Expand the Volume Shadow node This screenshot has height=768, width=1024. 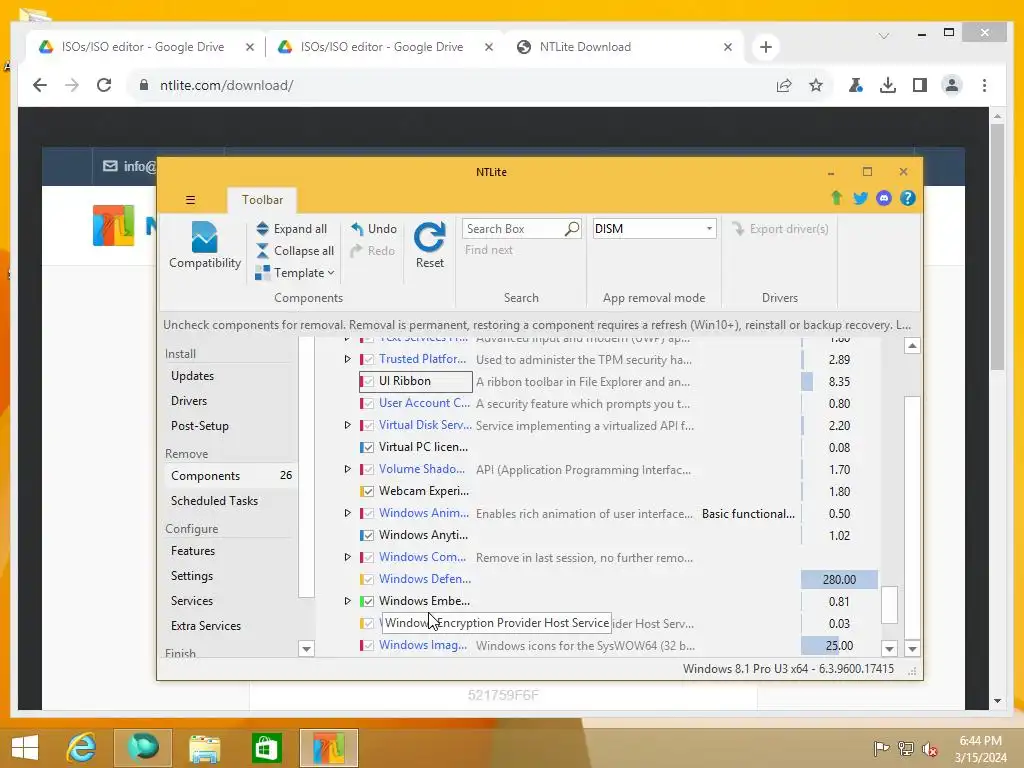click(x=347, y=469)
